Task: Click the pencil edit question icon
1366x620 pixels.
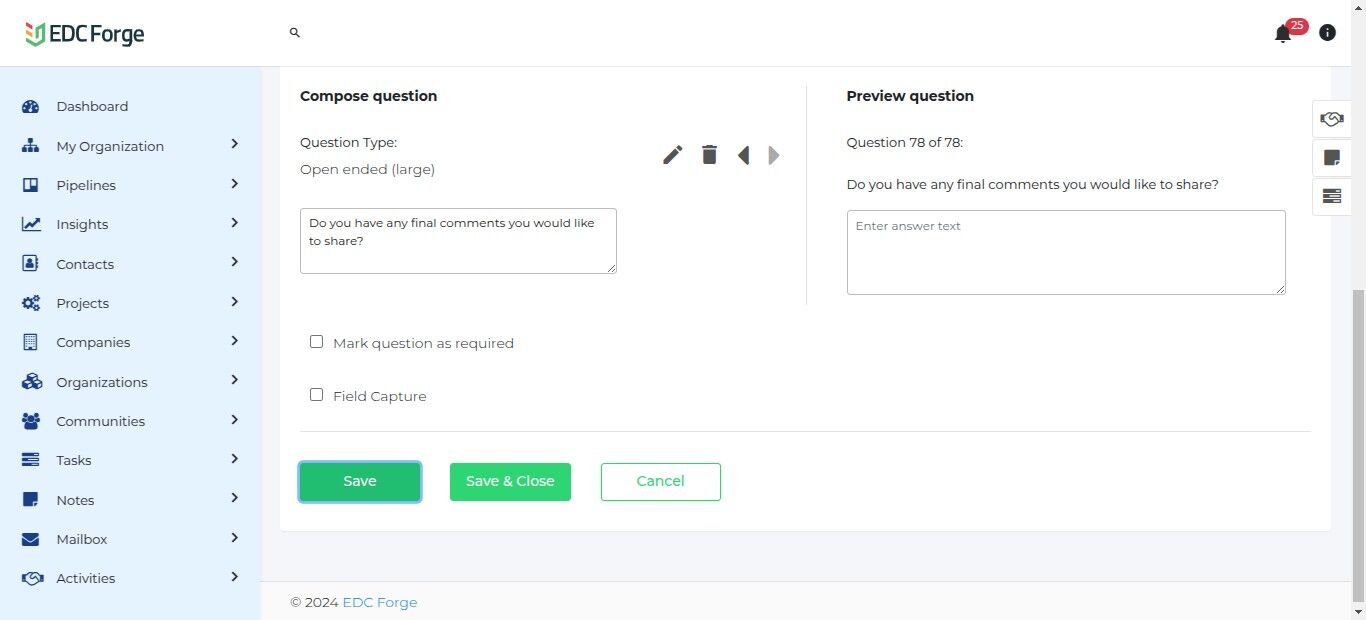Action: (673, 155)
